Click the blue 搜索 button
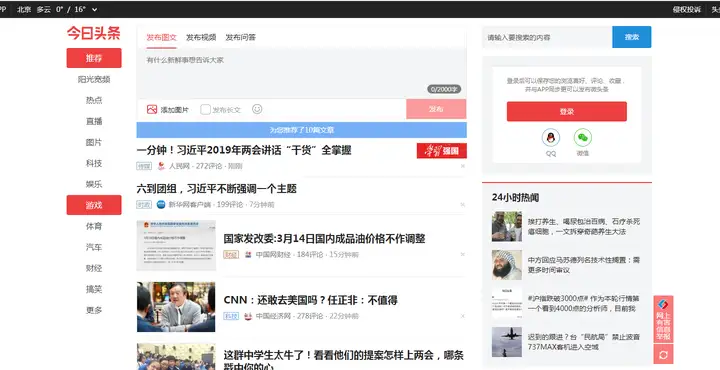The image size is (720, 370). point(631,37)
